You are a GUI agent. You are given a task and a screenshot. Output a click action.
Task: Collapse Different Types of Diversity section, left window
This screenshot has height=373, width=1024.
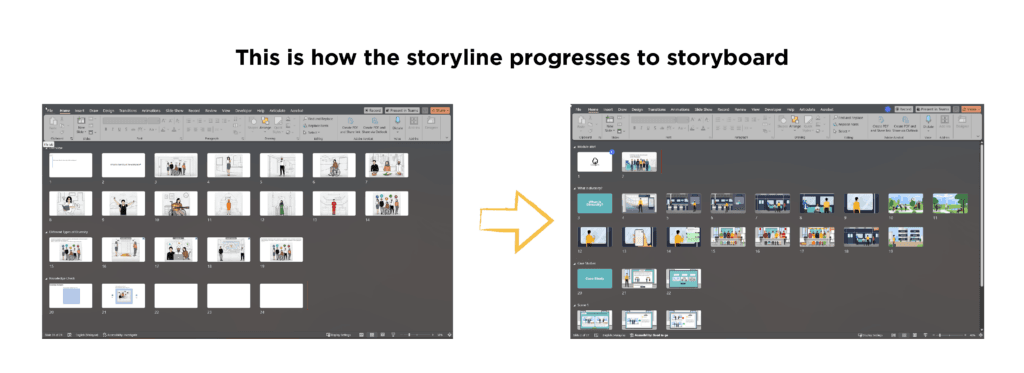(x=46, y=232)
